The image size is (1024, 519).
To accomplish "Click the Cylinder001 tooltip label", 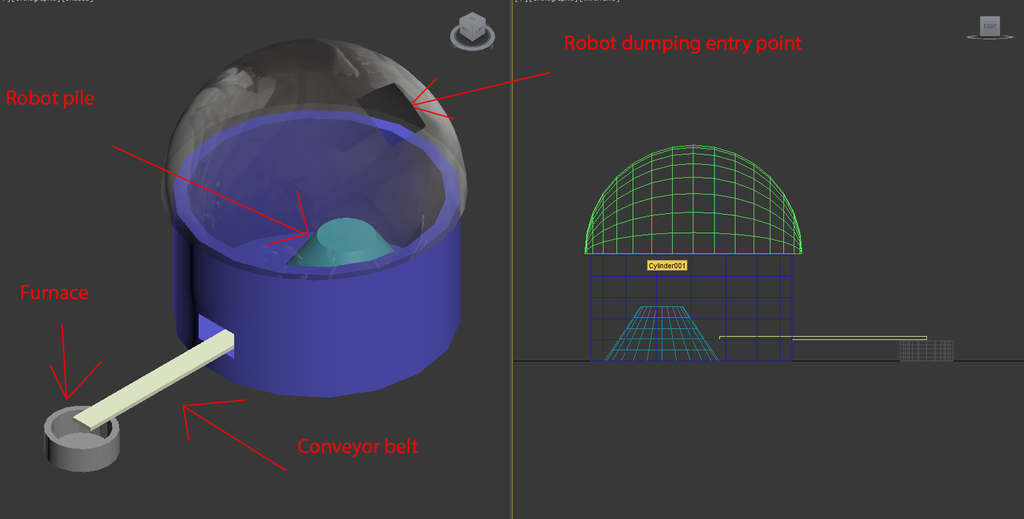I will pyautogui.click(x=667, y=265).
